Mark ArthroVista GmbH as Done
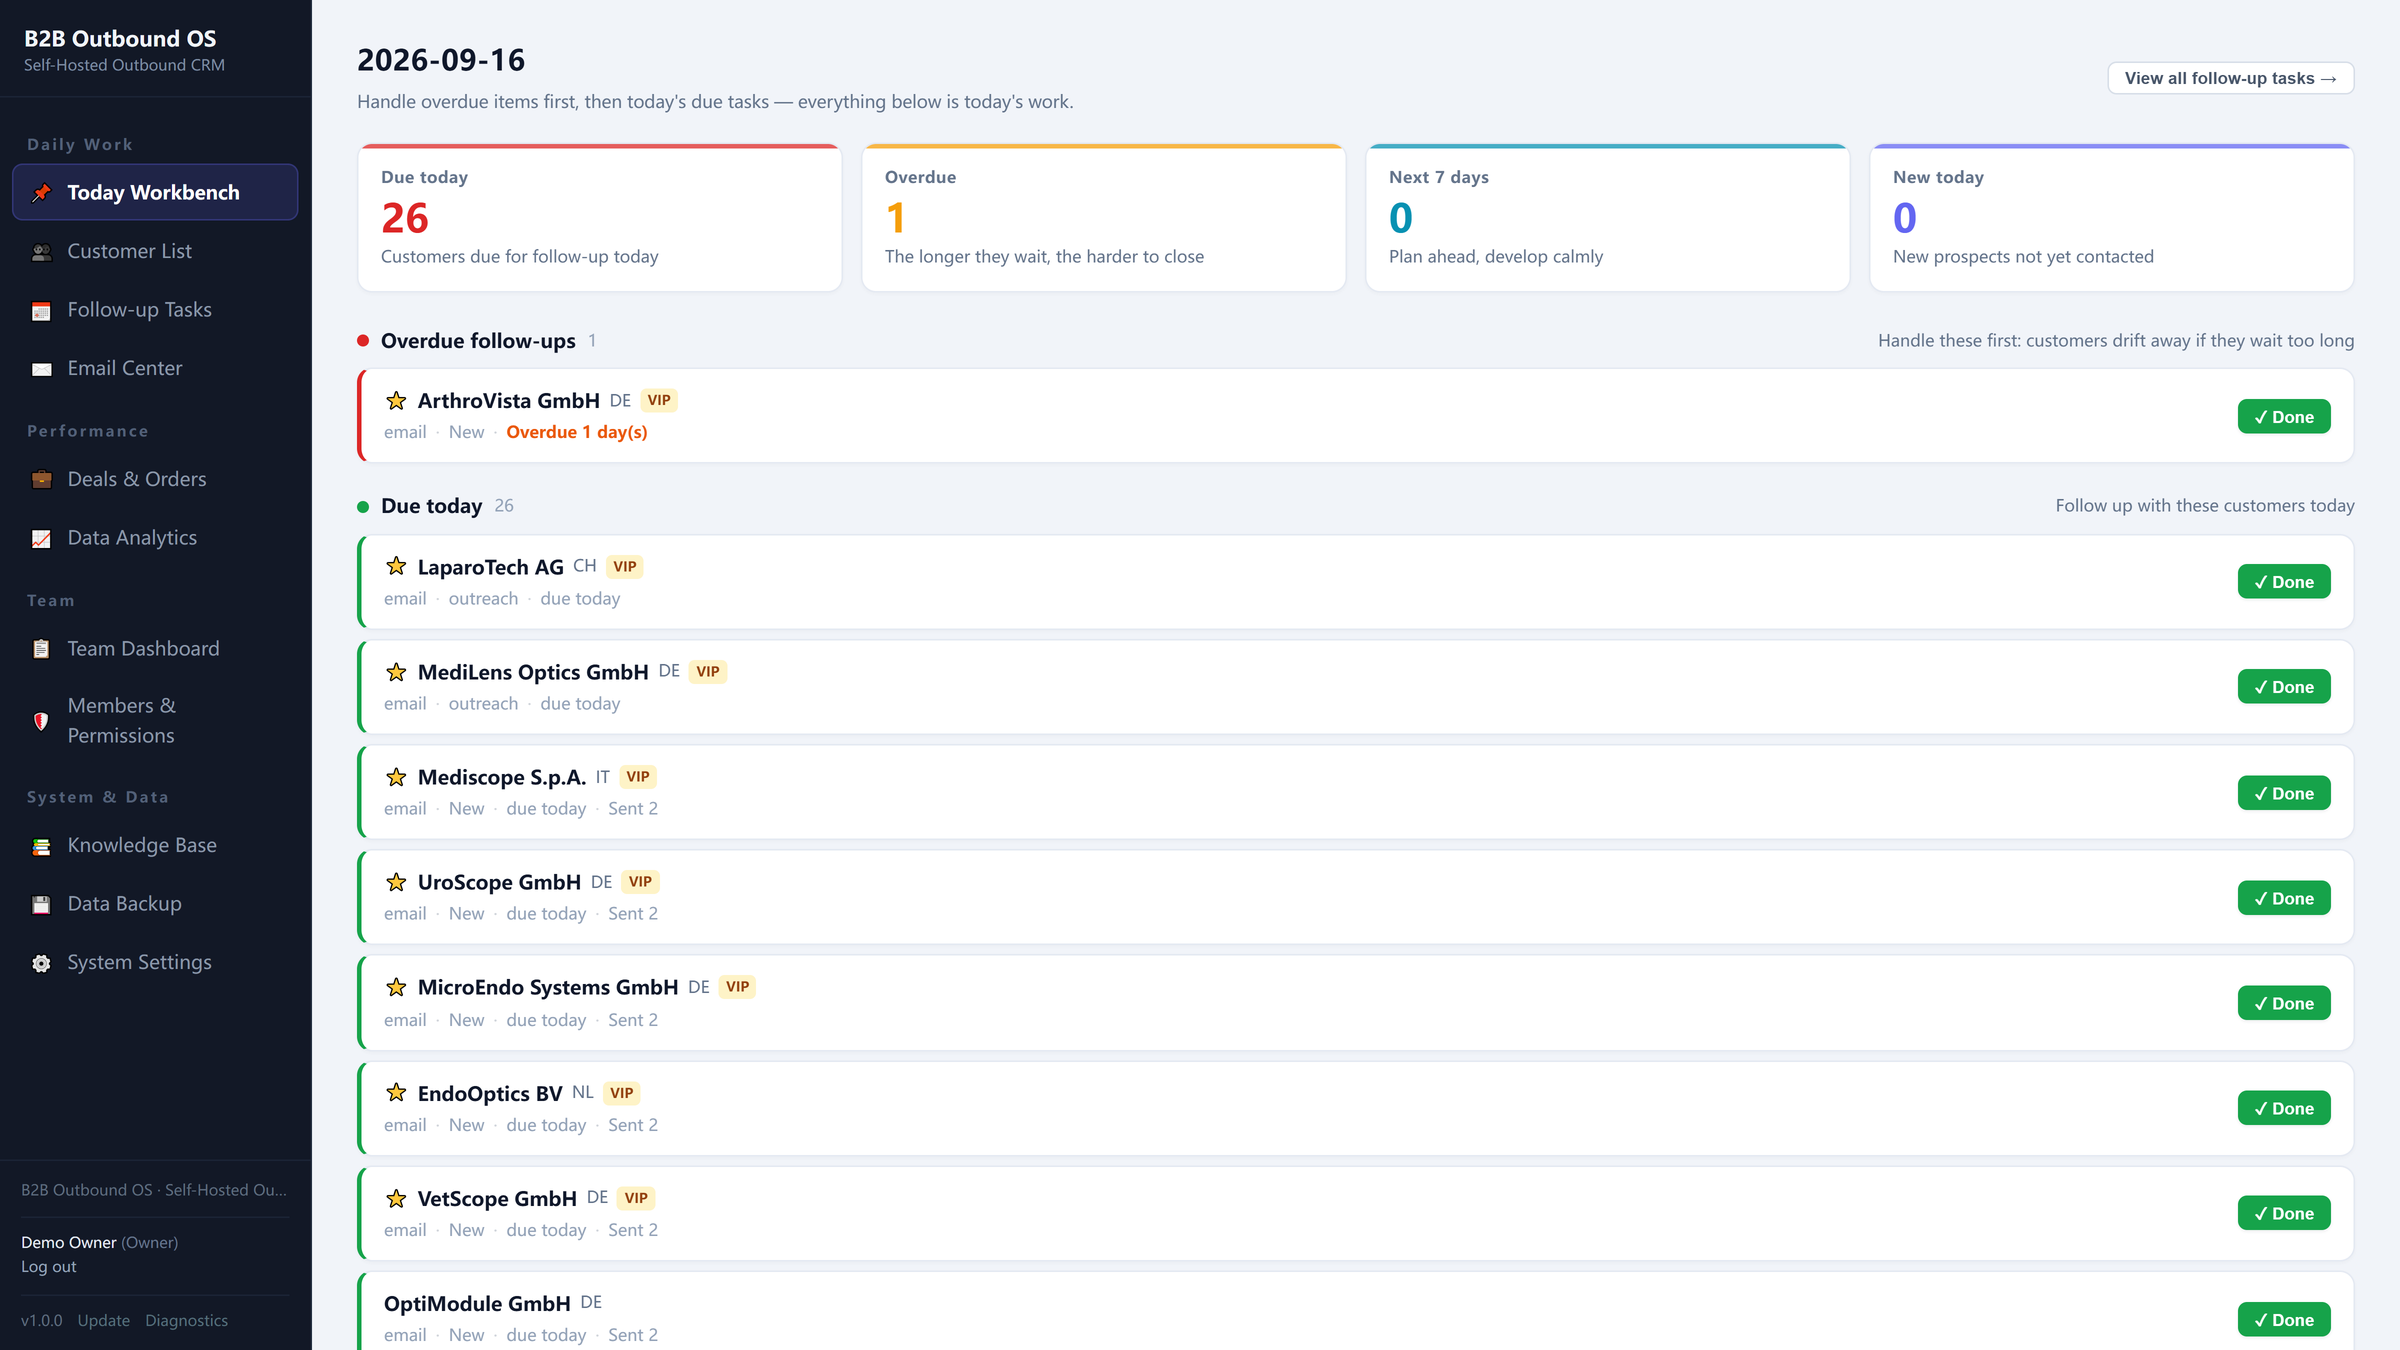The width and height of the screenshot is (2400, 1350). (2284, 417)
